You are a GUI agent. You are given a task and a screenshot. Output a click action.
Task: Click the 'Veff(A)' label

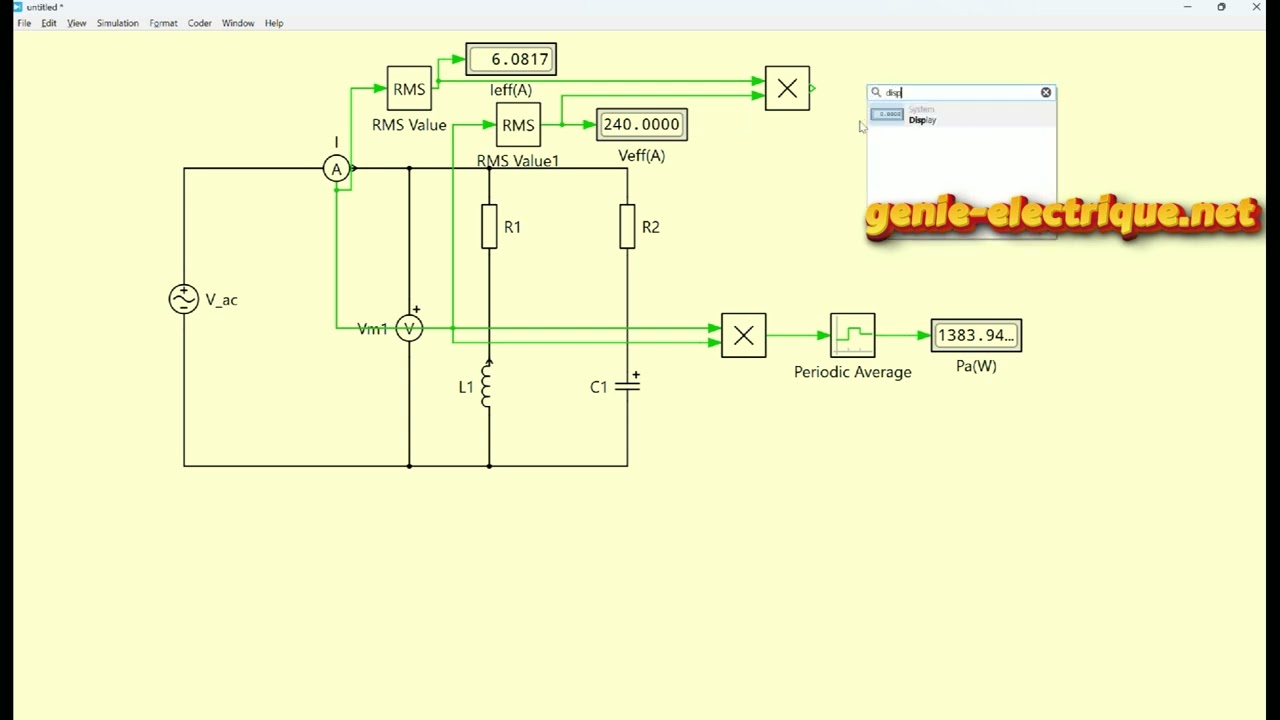(641, 156)
